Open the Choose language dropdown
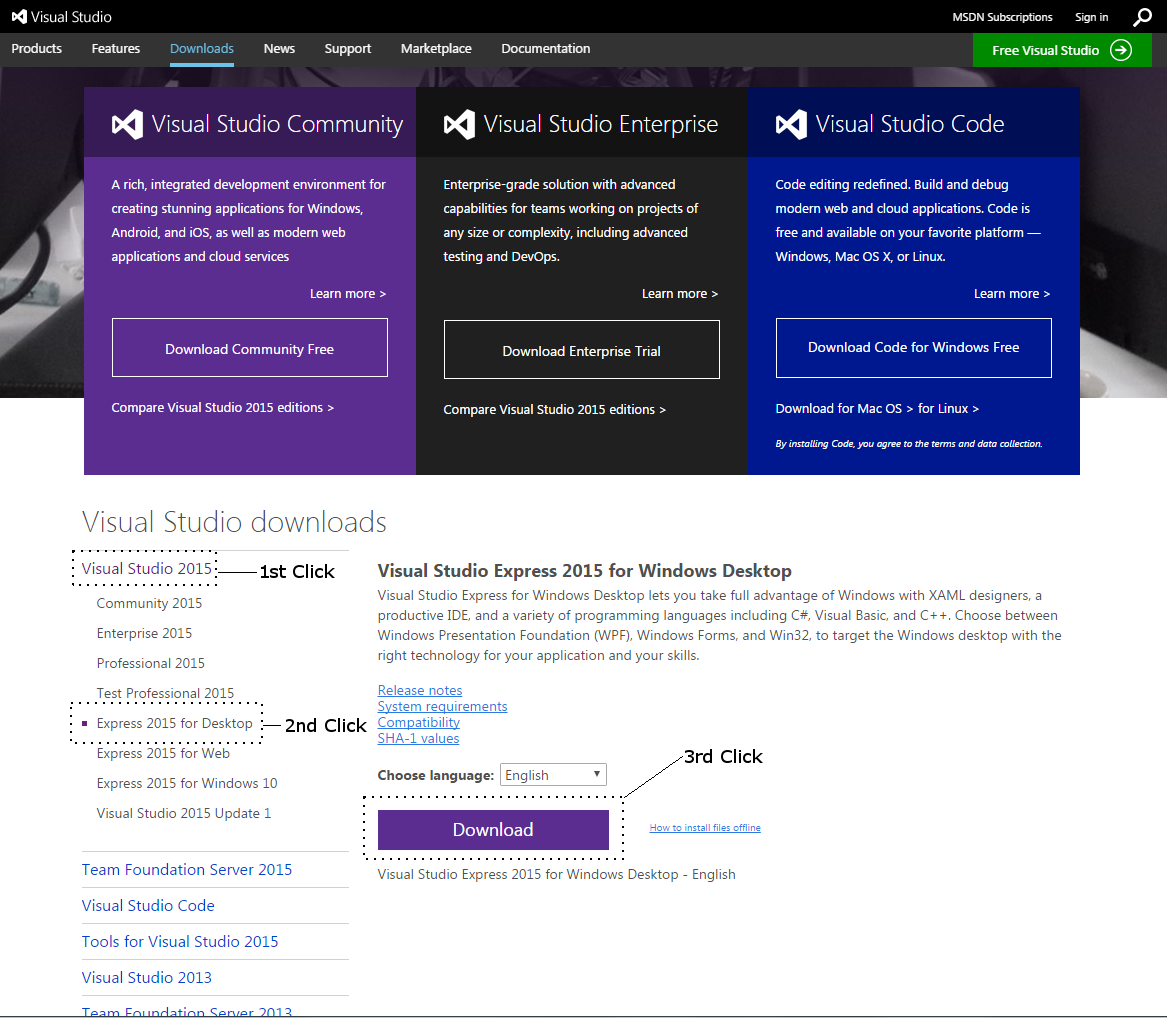This screenshot has height=1018, width=1167. [553, 775]
